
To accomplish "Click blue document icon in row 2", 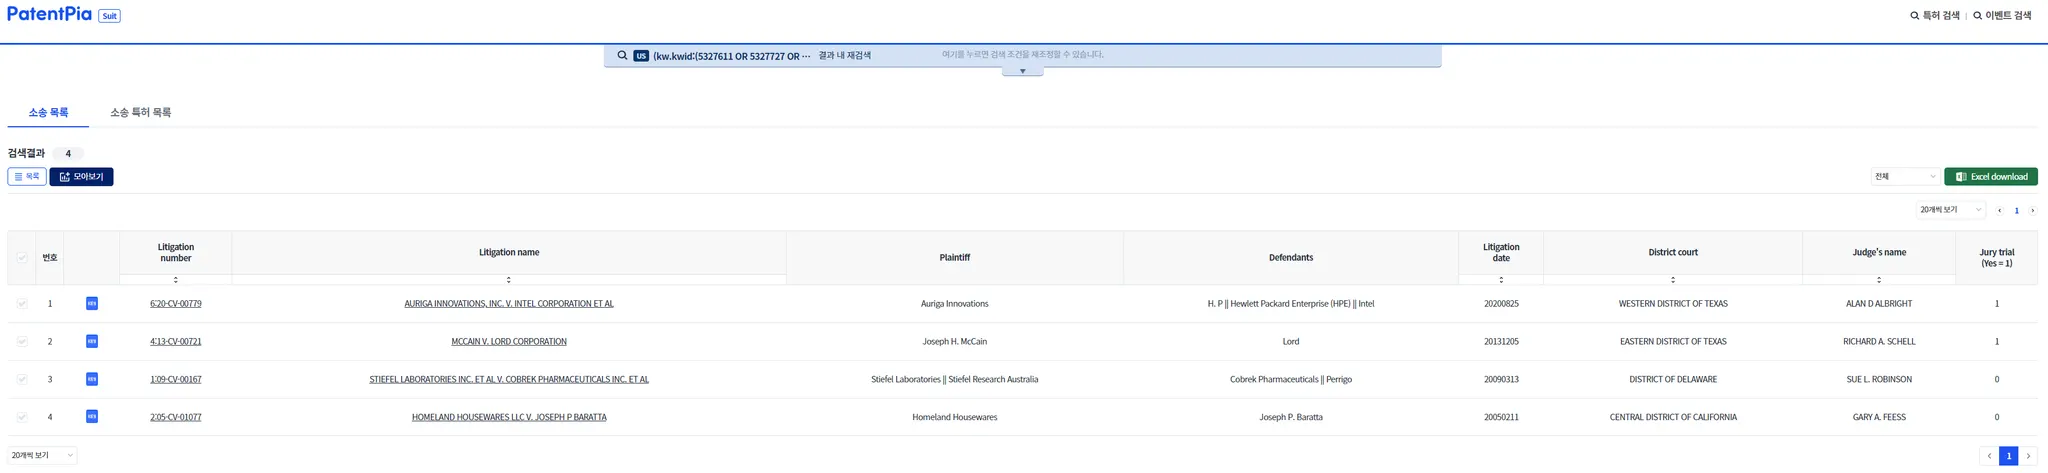I will tap(92, 342).
